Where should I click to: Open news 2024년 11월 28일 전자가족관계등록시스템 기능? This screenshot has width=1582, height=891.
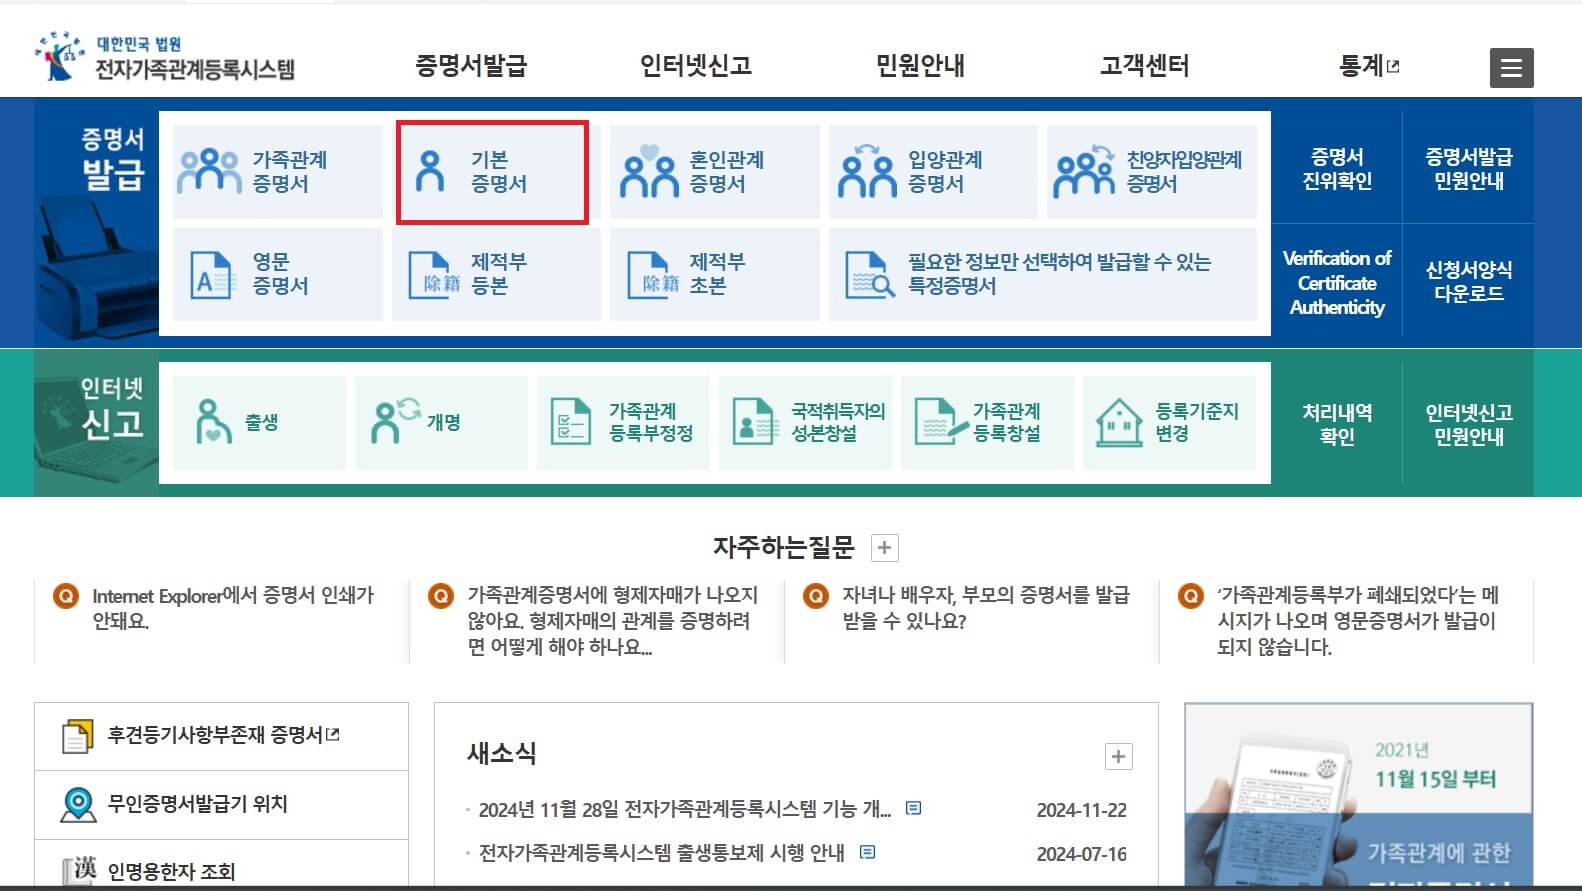click(x=684, y=809)
